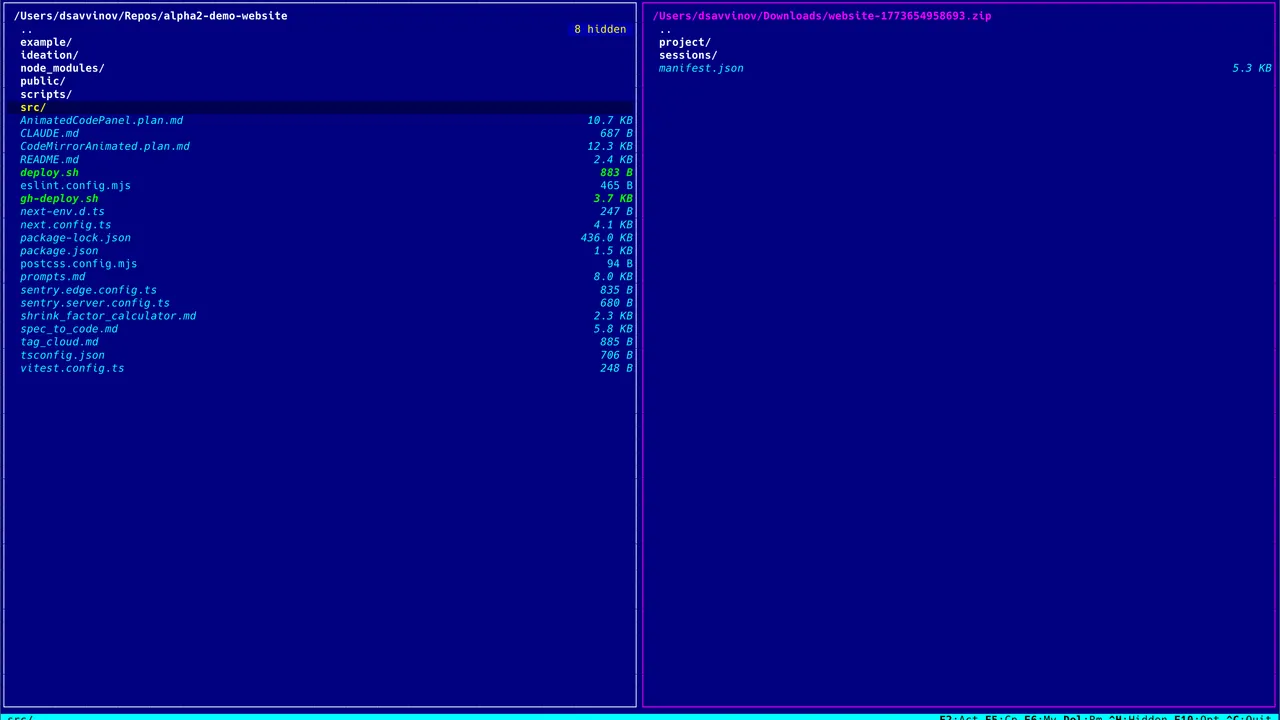The width and height of the screenshot is (1280, 720).
Task: Select the tag_cloud.md file
Action: click(59, 341)
